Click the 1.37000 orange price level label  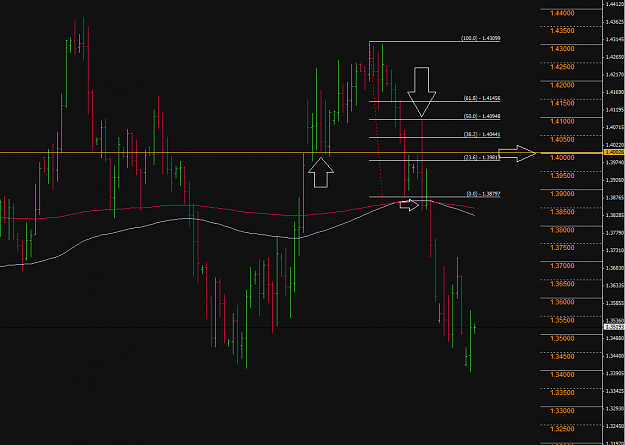tap(562, 266)
